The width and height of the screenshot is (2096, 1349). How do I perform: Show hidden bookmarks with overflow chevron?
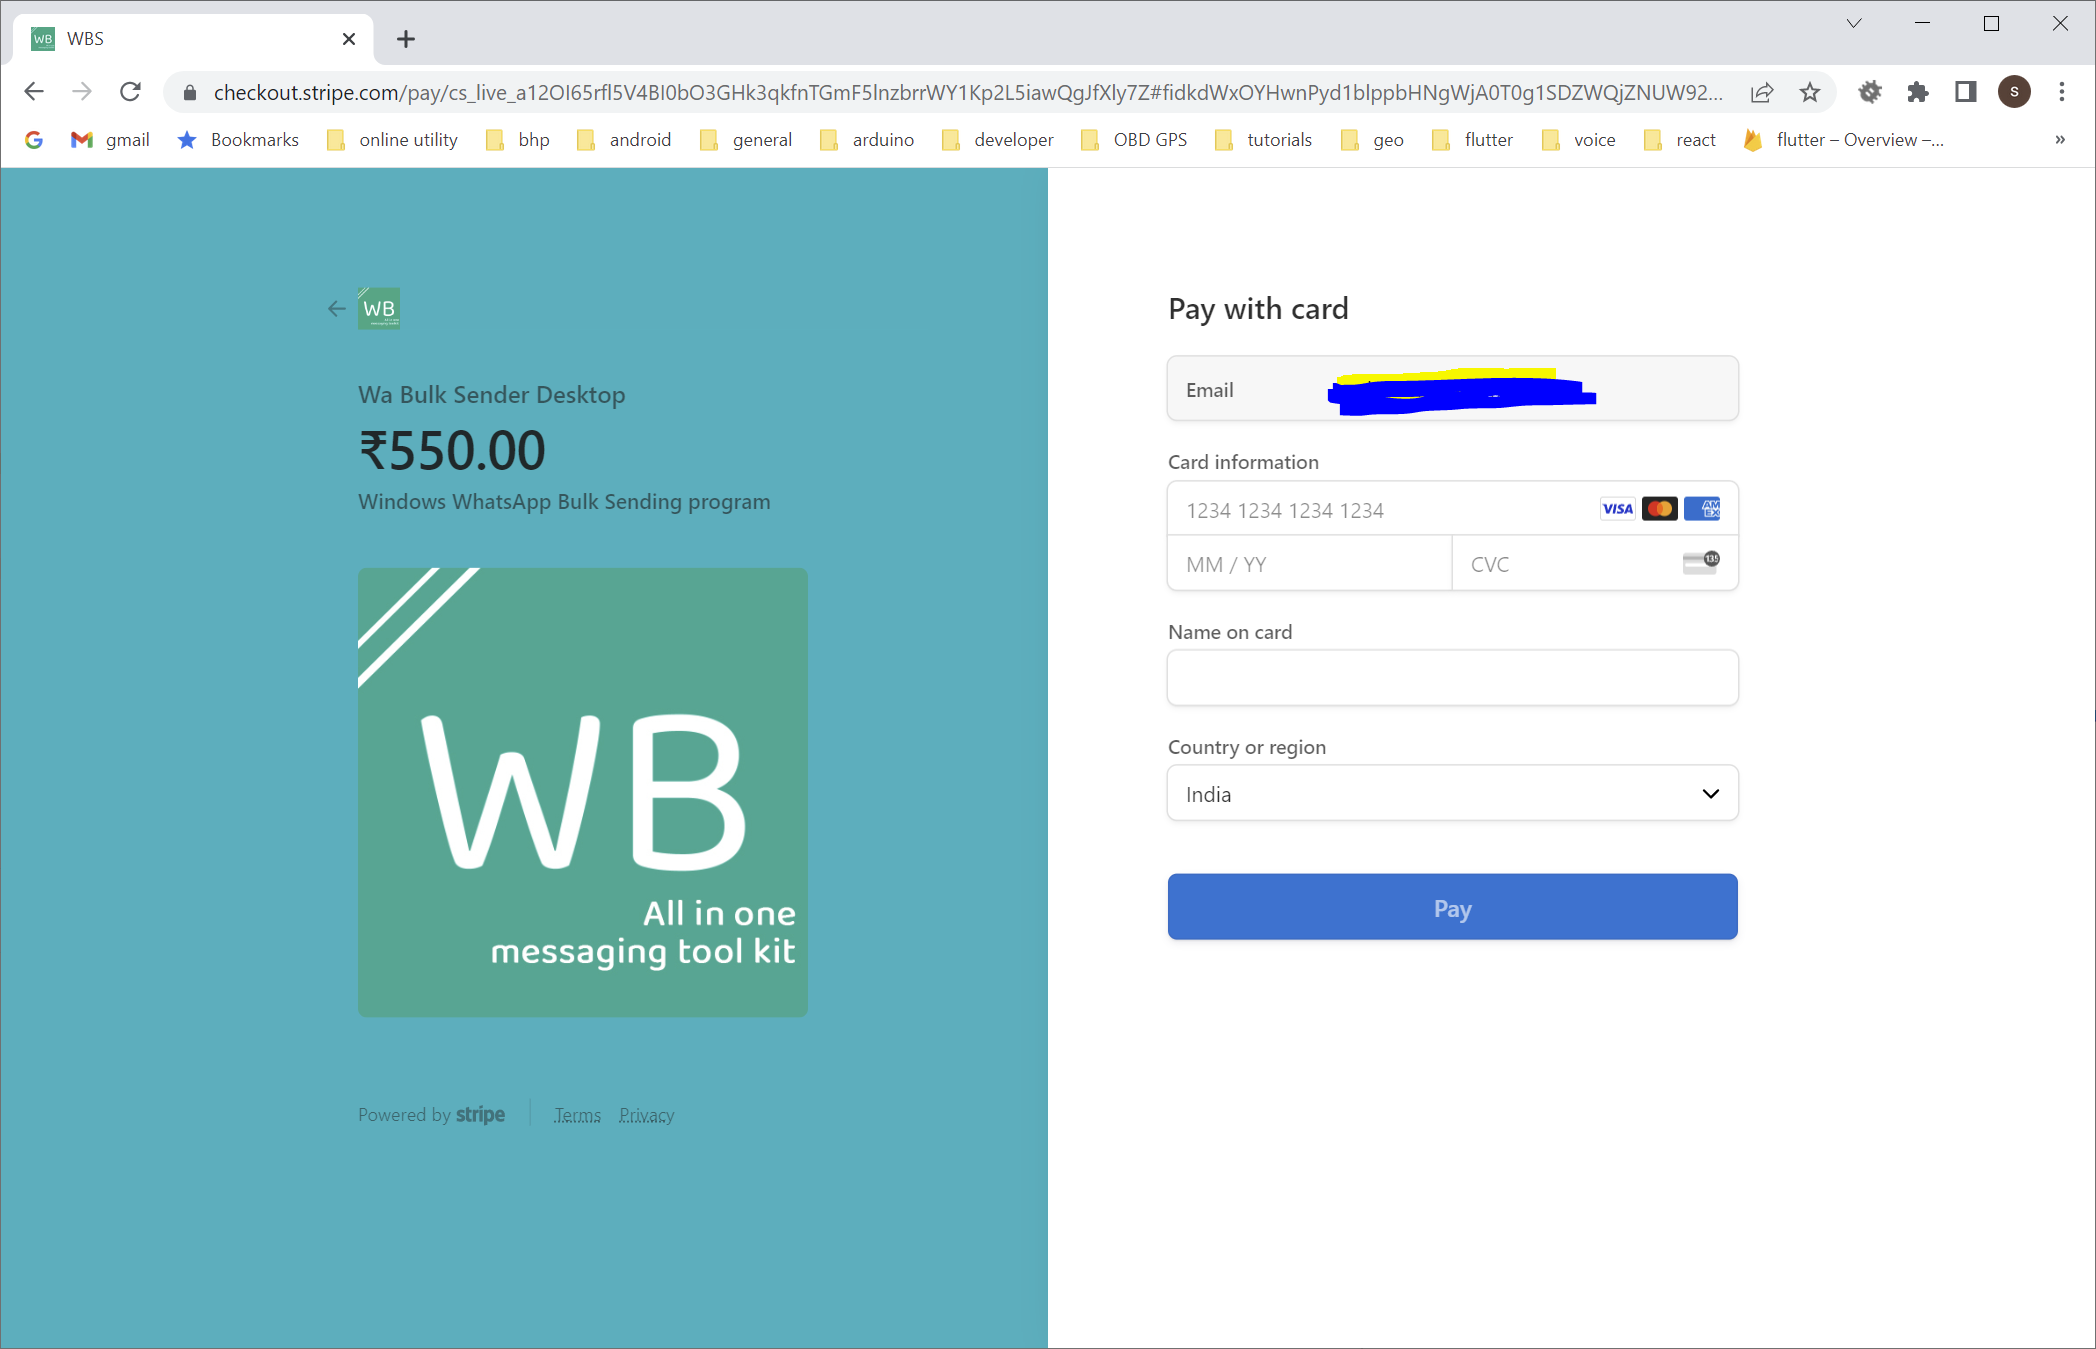pos(2060,140)
